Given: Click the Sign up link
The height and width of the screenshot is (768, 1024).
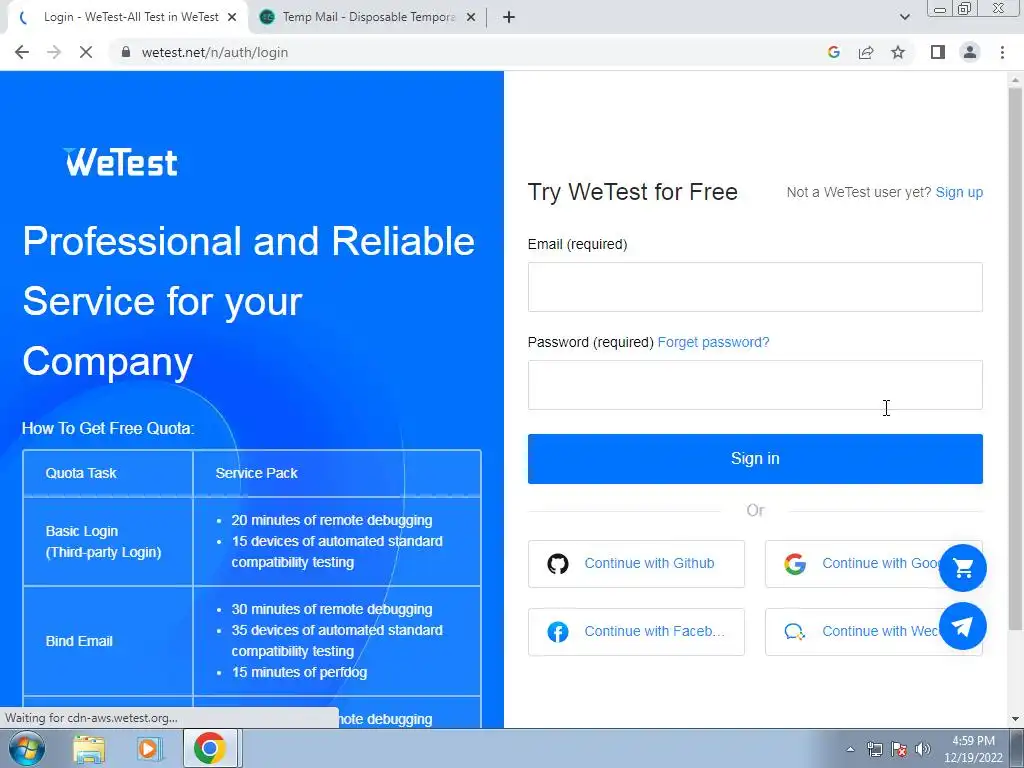Looking at the screenshot, I should pos(959,192).
